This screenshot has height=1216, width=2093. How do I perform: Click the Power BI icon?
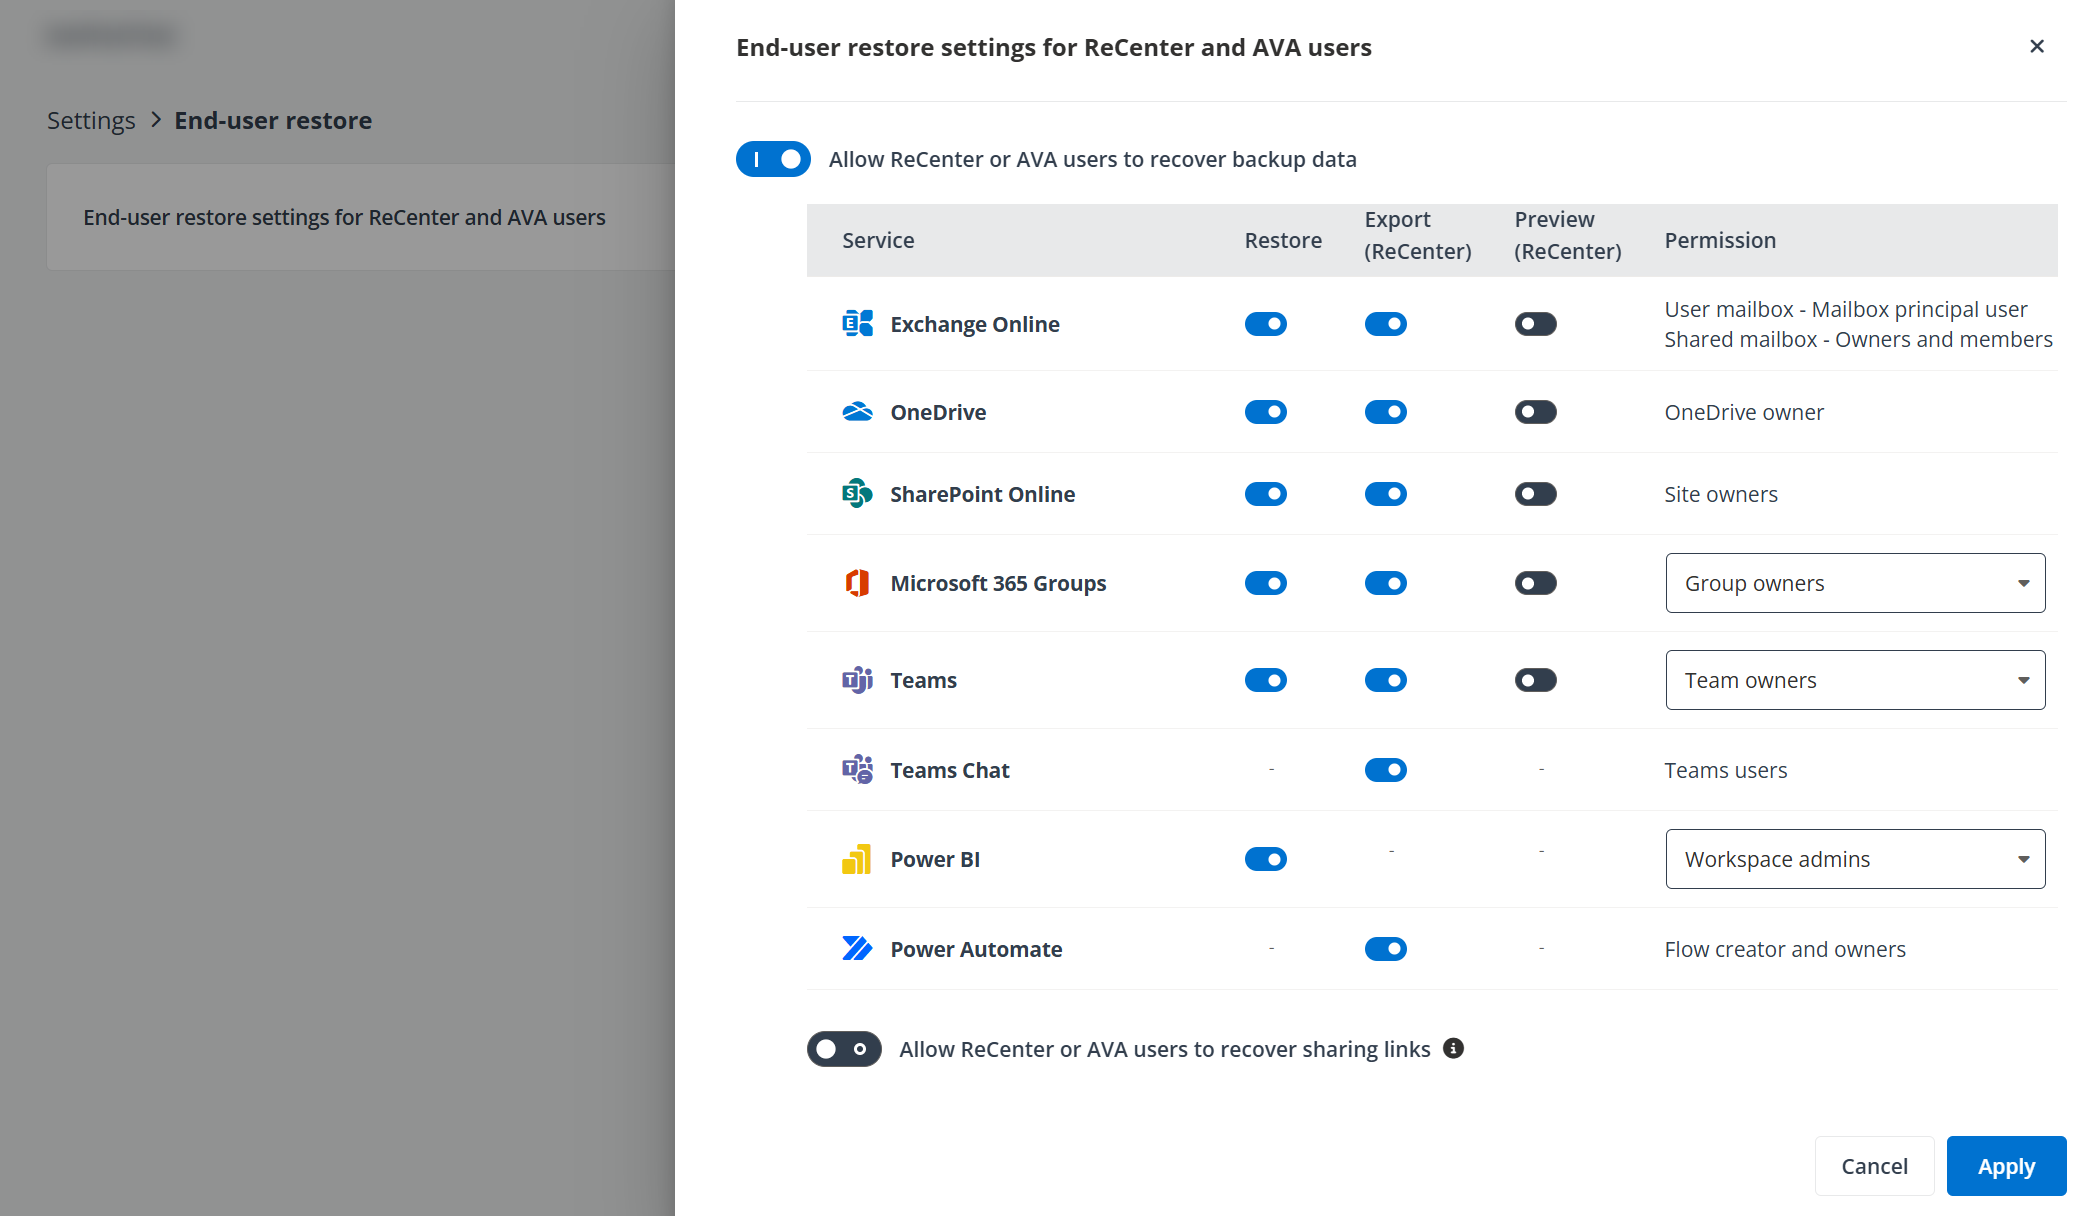coord(856,858)
